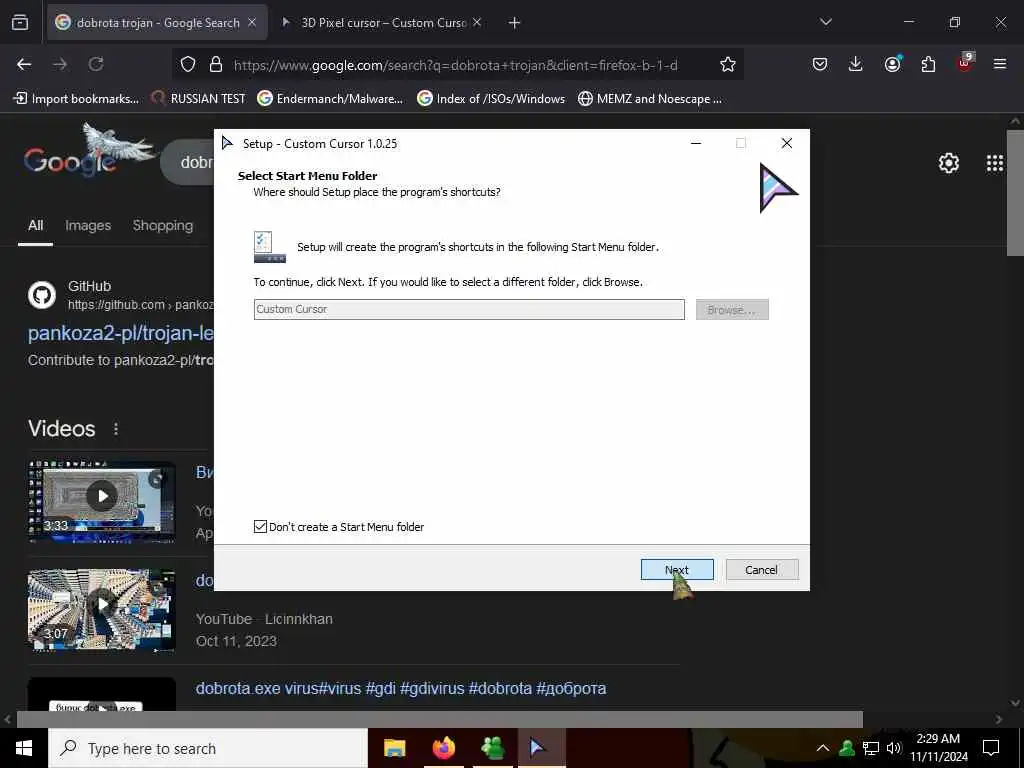Open the network tray icon
The width and height of the screenshot is (1024, 768).
[871, 748]
